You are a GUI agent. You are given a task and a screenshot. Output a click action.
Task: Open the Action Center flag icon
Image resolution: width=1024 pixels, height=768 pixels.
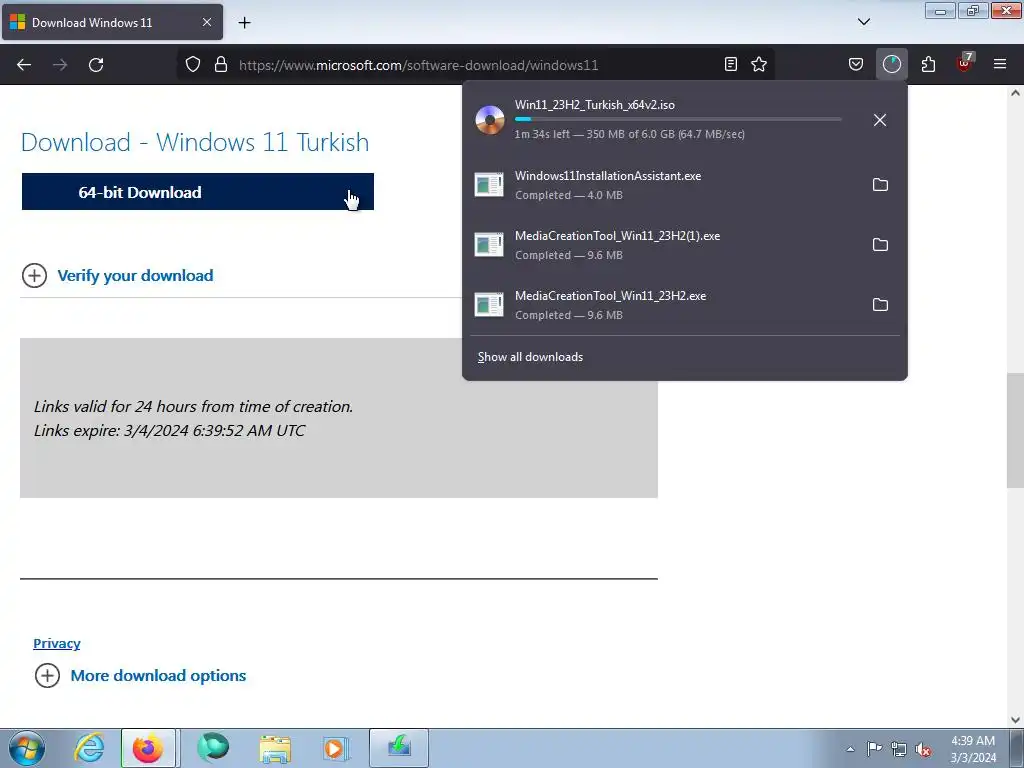(x=874, y=749)
